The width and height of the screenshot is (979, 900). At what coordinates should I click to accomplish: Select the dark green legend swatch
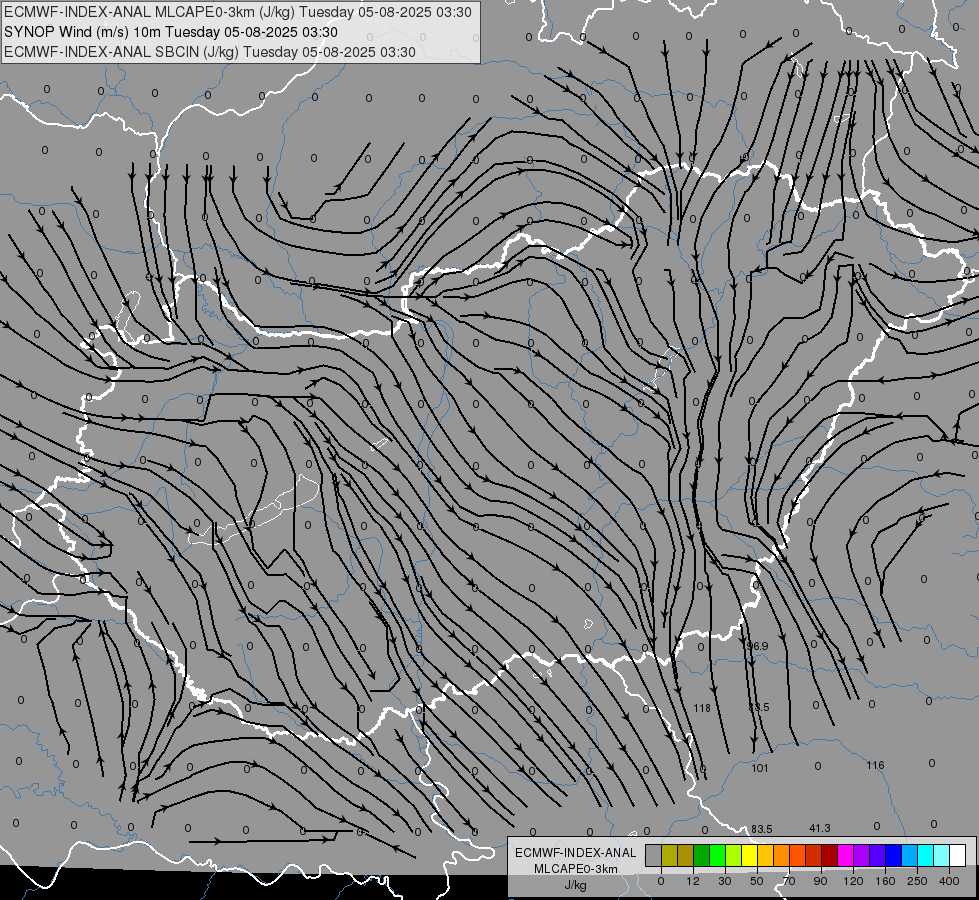click(701, 855)
